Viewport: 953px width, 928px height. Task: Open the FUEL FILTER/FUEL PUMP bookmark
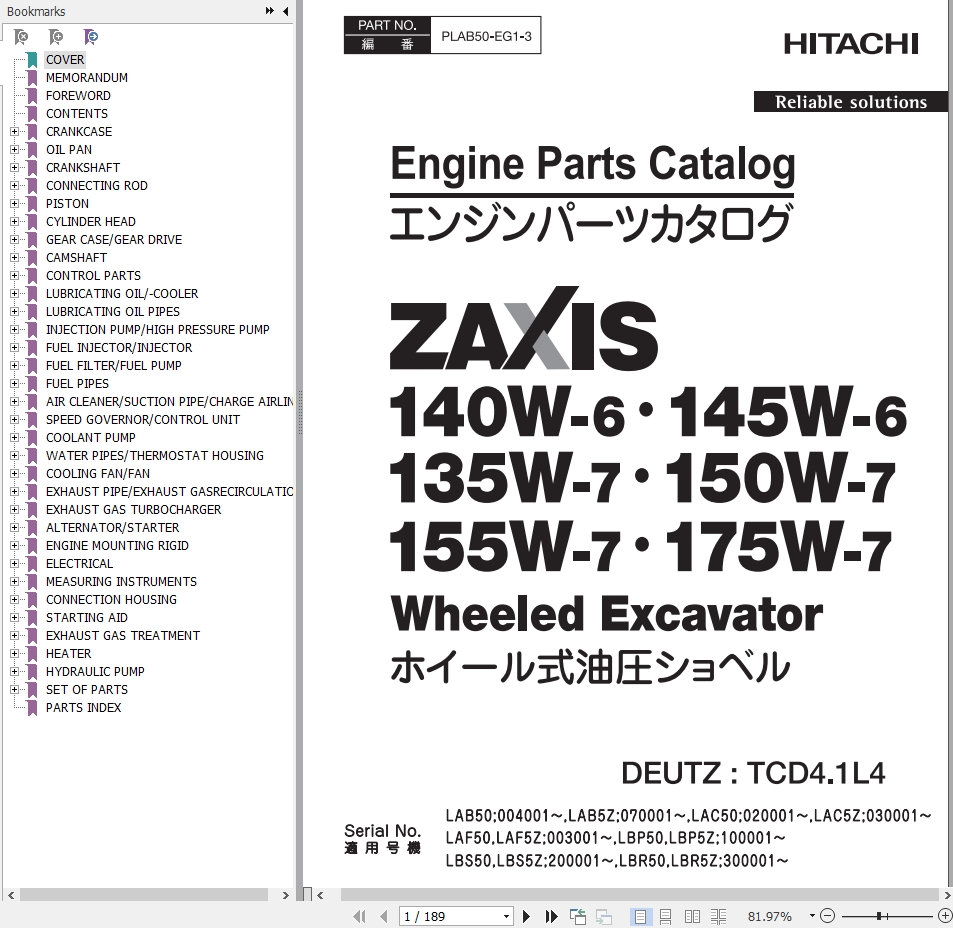point(114,365)
